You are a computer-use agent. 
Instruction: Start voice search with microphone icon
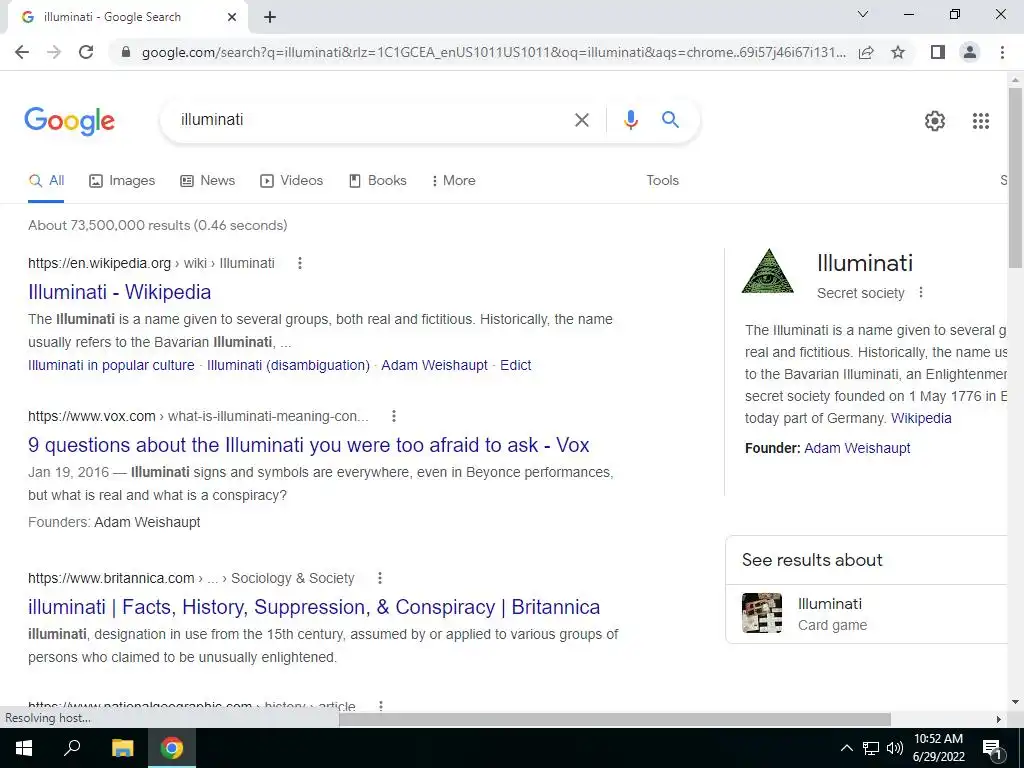(x=630, y=120)
